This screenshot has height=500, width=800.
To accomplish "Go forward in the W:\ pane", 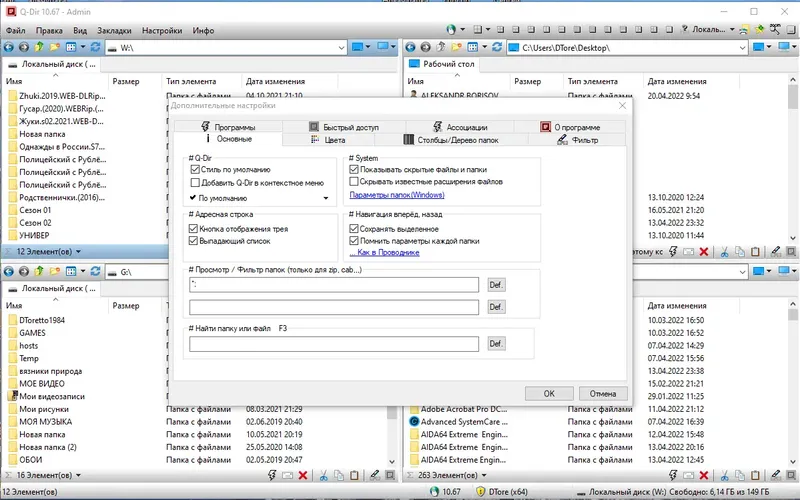I will pos(23,47).
